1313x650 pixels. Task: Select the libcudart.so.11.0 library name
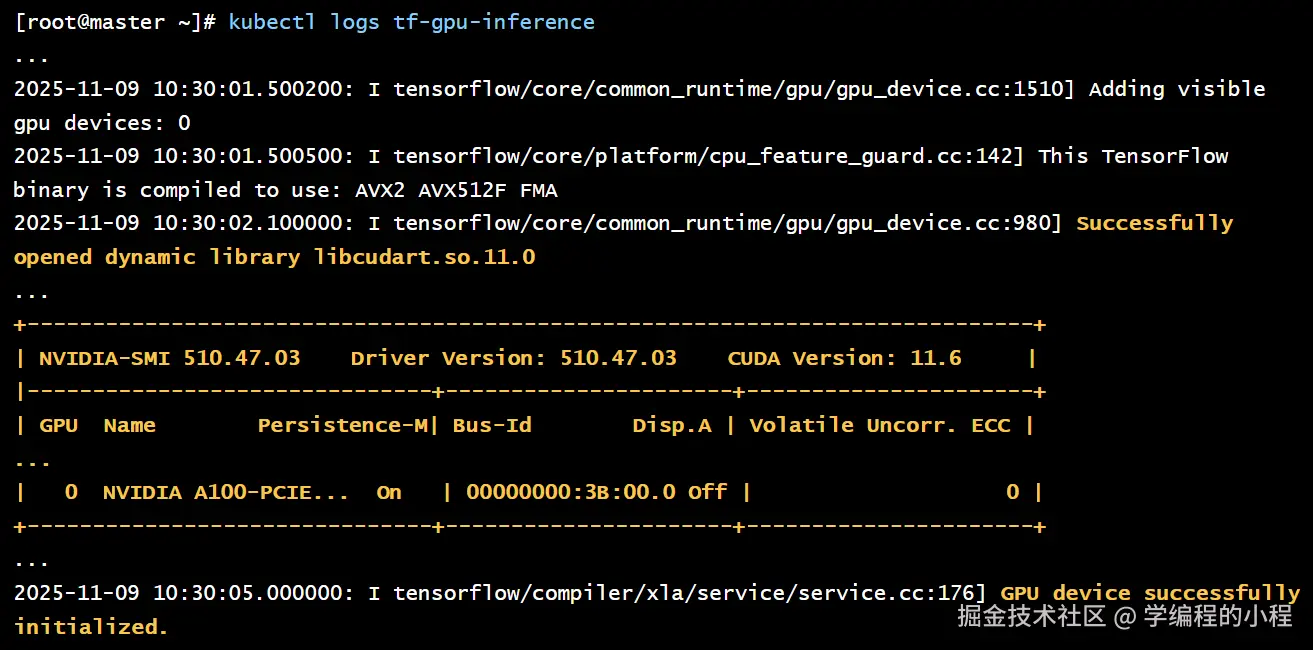[x=424, y=257]
